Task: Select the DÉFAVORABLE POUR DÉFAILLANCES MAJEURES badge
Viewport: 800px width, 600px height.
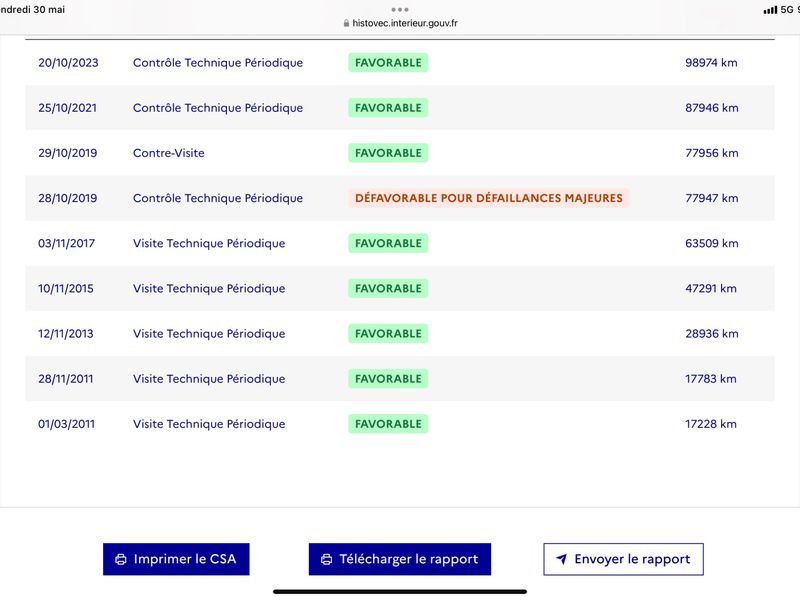Action: [x=489, y=198]
